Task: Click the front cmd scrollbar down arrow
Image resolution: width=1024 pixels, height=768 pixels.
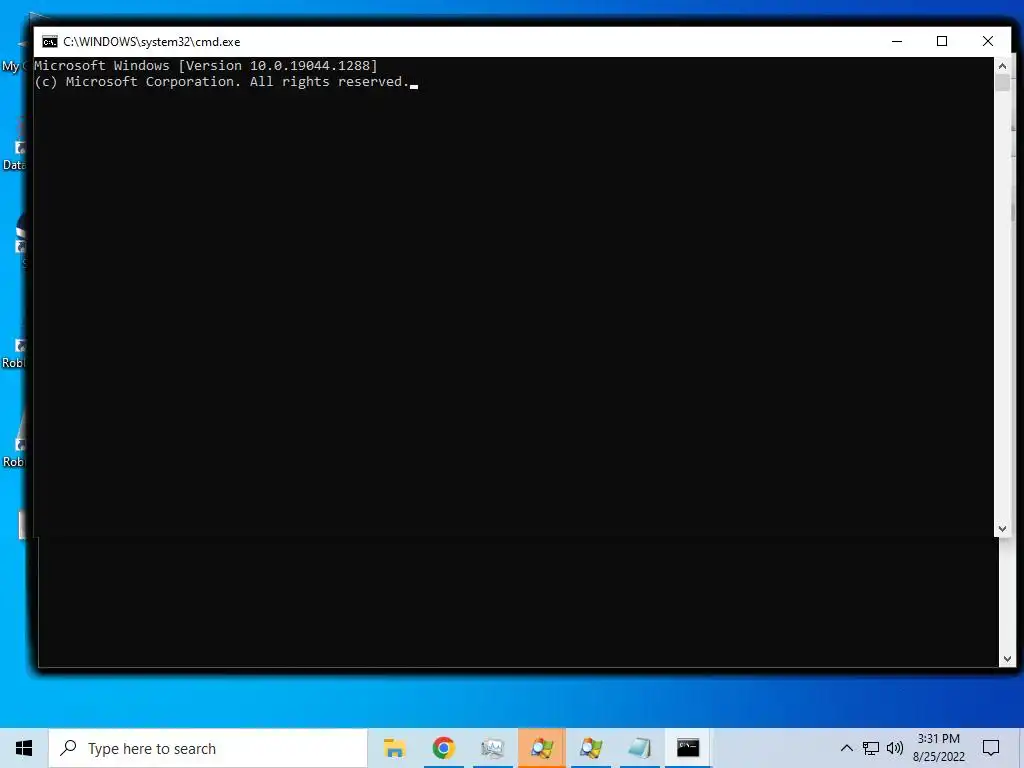Action: pyautogui.click(x=1002, y=529)
